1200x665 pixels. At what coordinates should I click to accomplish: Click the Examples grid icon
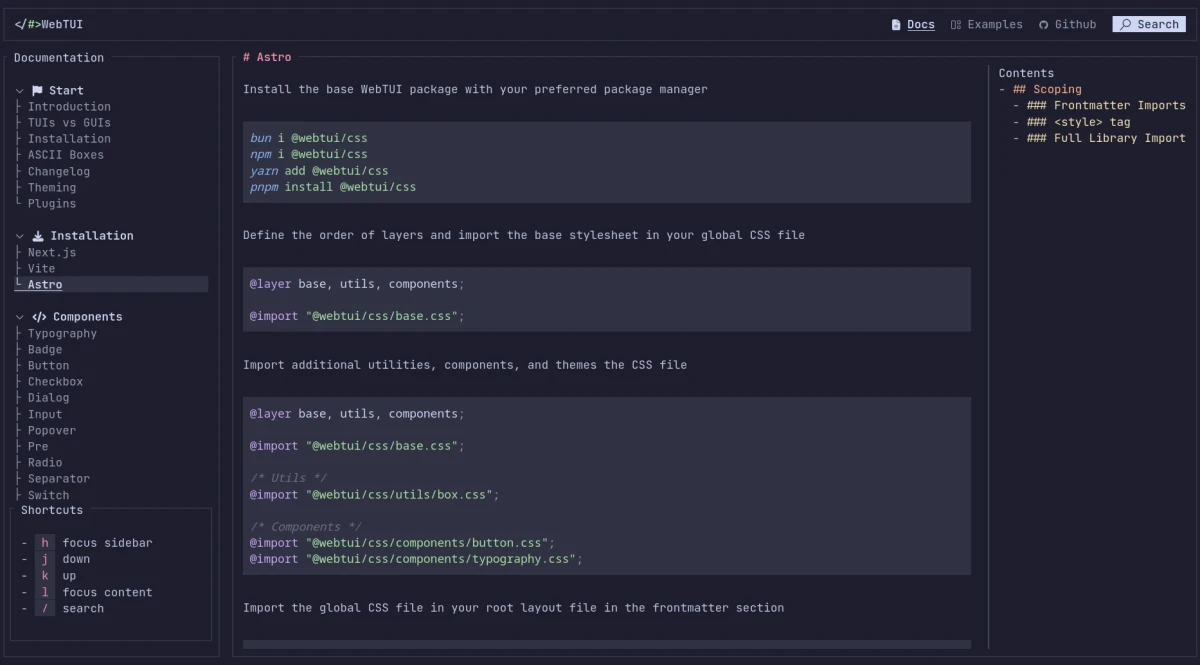956,25
